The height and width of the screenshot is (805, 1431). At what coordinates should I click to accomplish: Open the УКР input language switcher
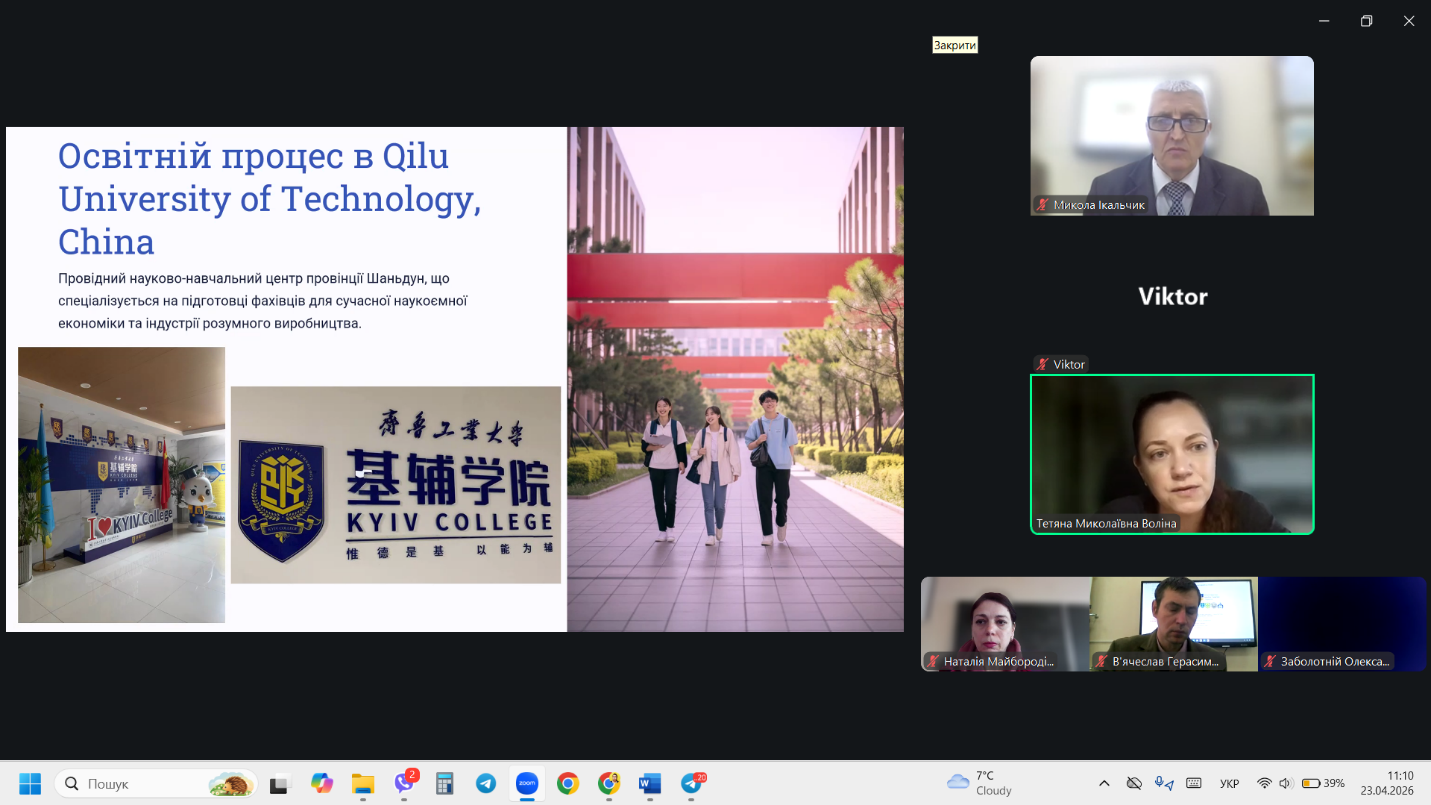coord(1229,784)
